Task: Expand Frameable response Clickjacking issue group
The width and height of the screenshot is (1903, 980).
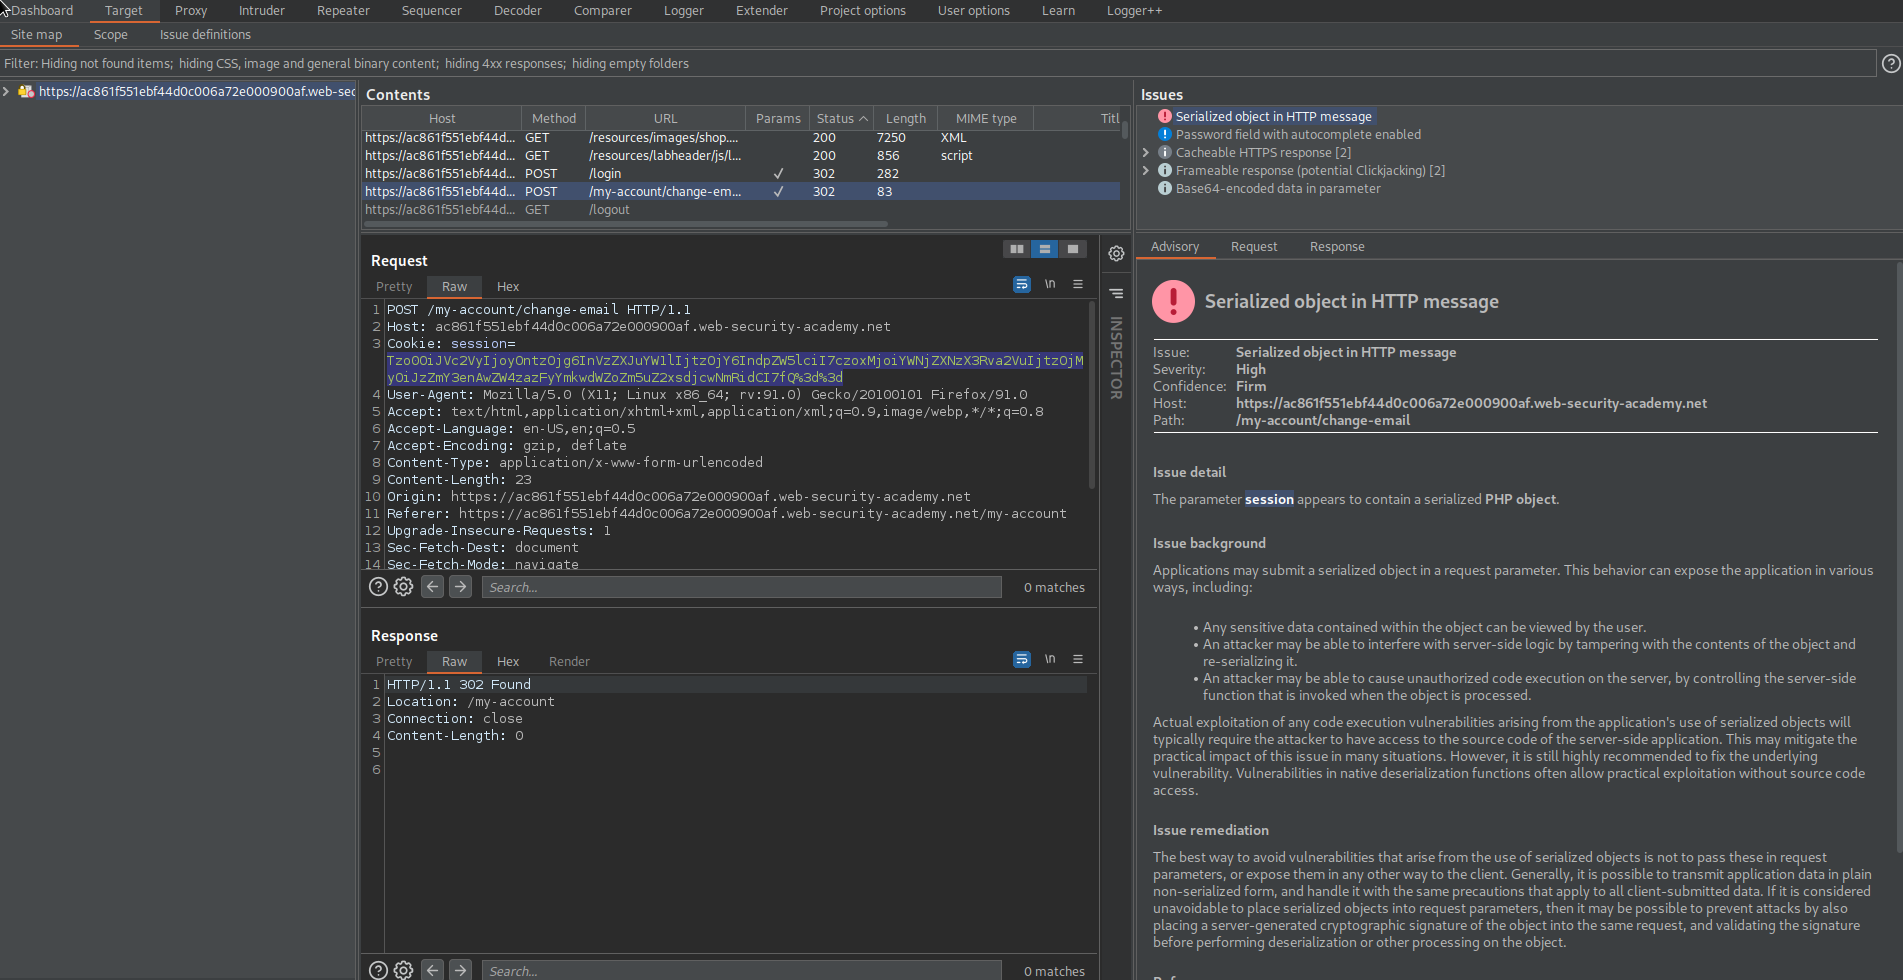Action: coord(1146,170)
